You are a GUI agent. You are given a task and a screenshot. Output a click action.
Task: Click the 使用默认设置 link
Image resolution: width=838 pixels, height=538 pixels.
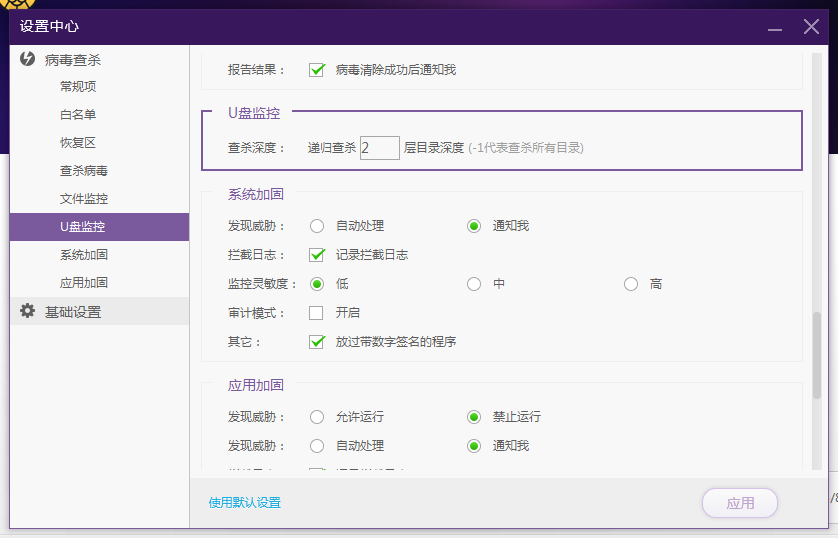245,503
